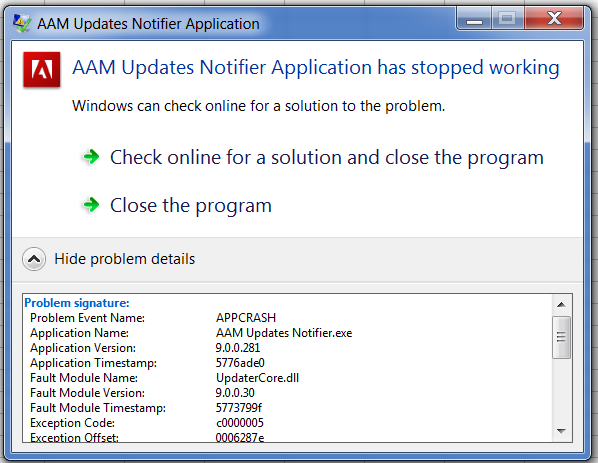Image resolution: width=598 pixels, height=463 pixels.
Task: Click the Application Timestamp label
Action: tap(93, 363)
